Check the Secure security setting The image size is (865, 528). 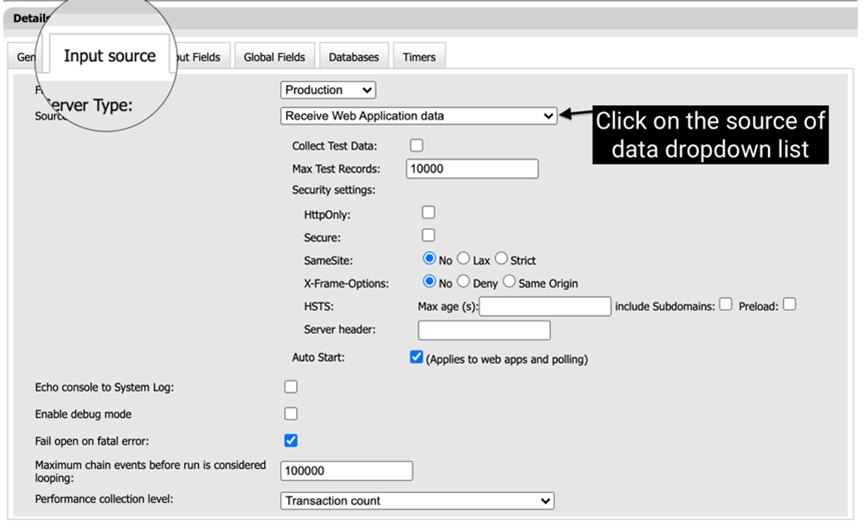[x=428, y=236]
